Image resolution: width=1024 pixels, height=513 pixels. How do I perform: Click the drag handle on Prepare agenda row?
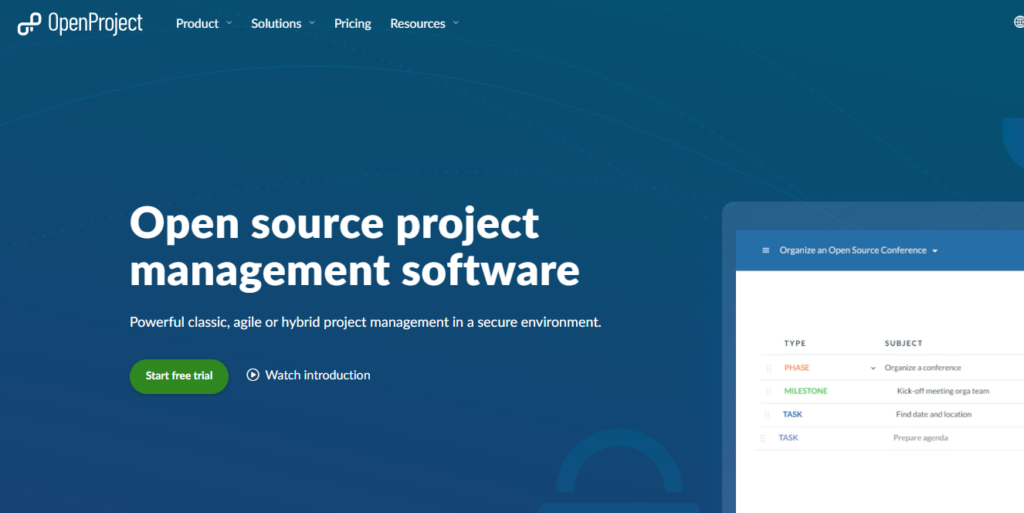pyautogui.click(x=763, y=439)
